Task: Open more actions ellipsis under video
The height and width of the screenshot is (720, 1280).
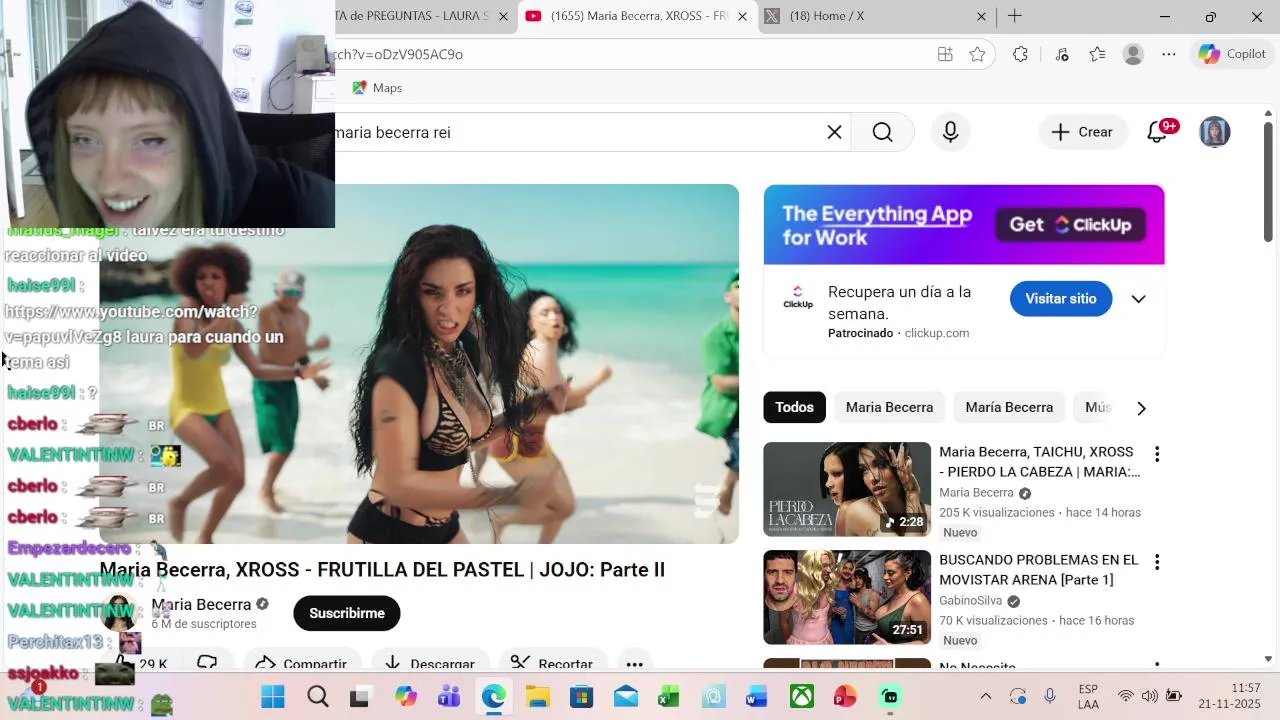Action: [634, 664]
